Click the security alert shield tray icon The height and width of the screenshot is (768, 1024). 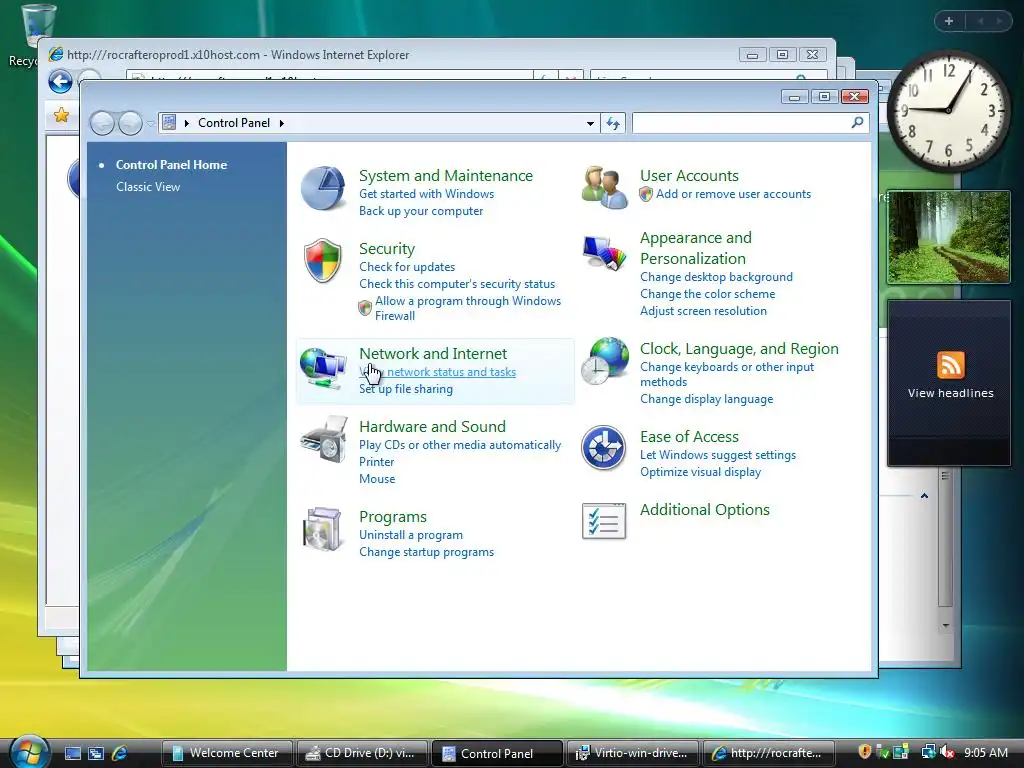pyautogui.click(x=865, y=752)
